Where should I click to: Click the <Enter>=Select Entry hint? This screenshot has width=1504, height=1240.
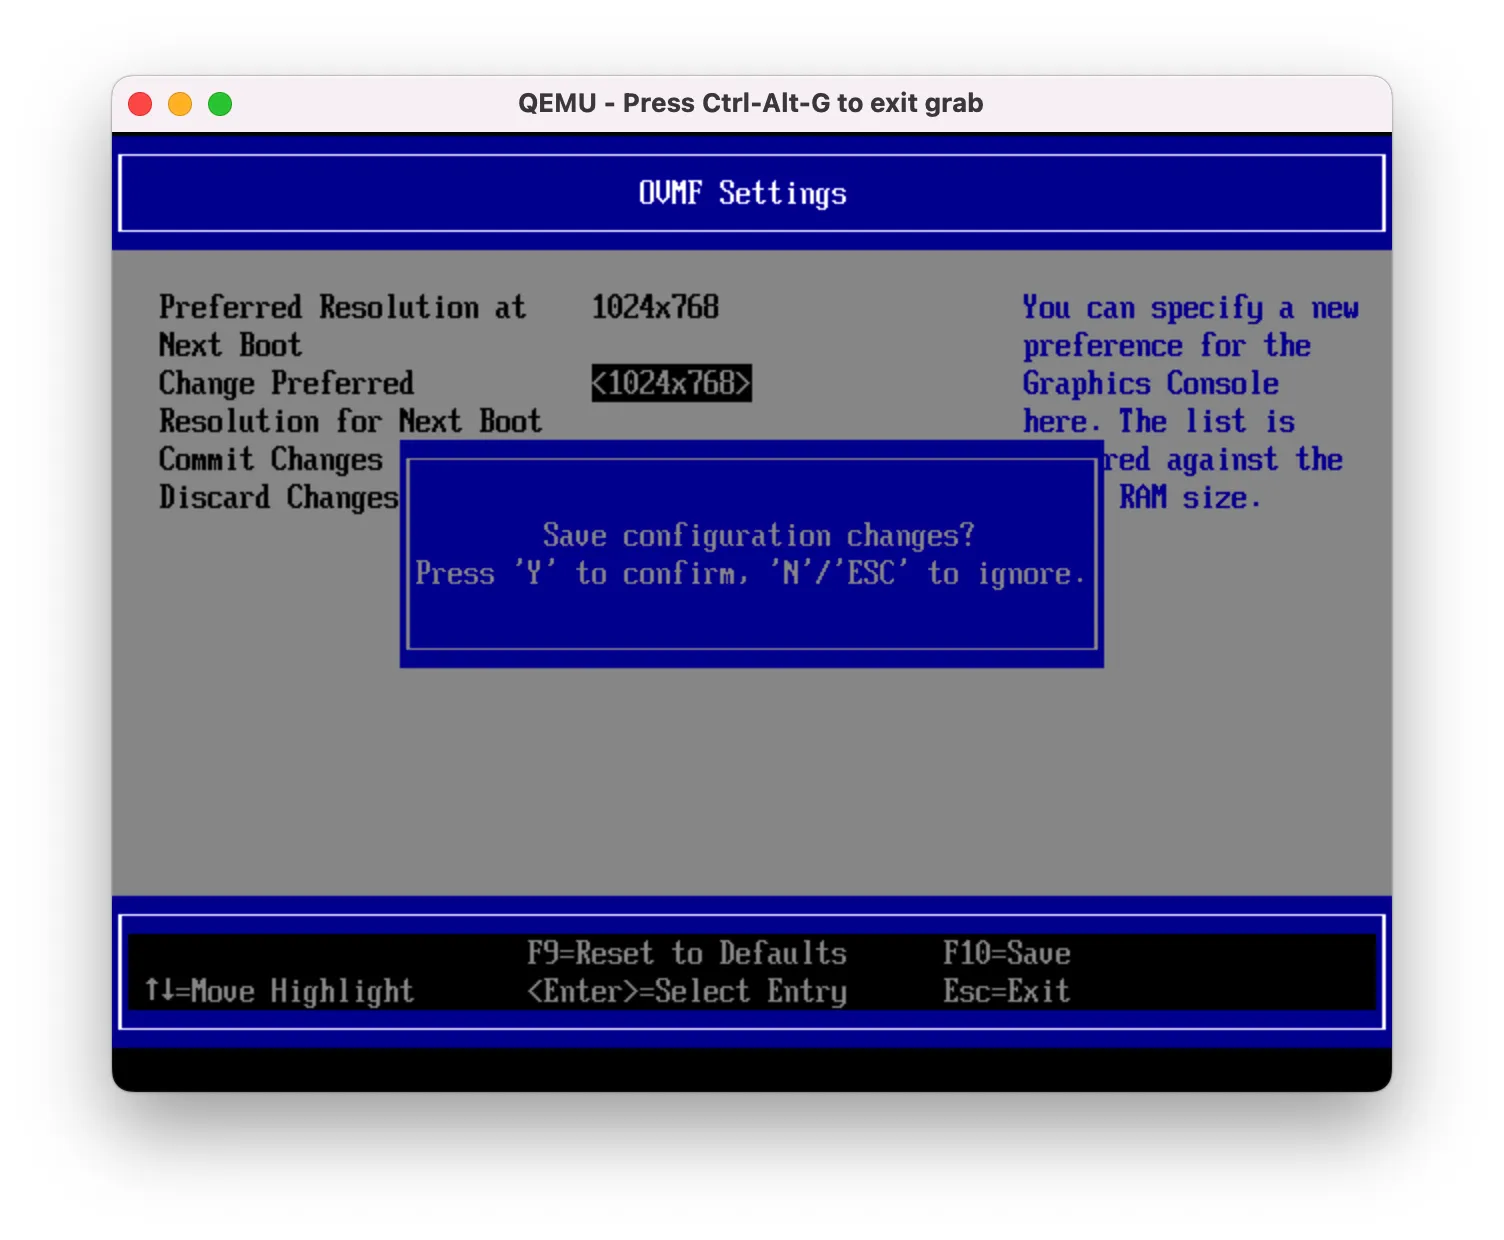[687, 991]
